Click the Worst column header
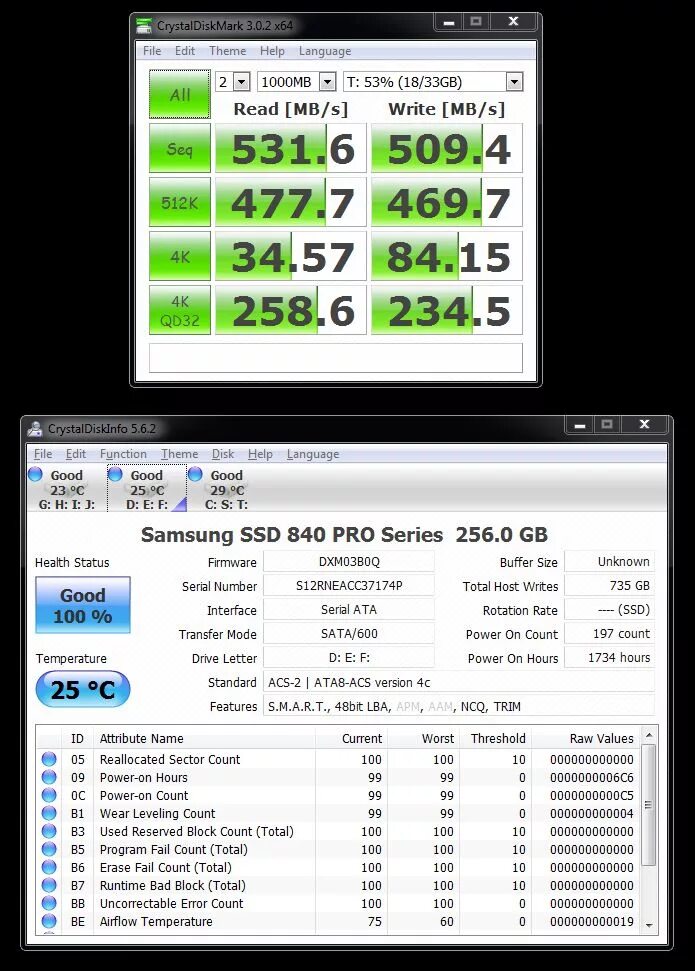 [424, 738]
